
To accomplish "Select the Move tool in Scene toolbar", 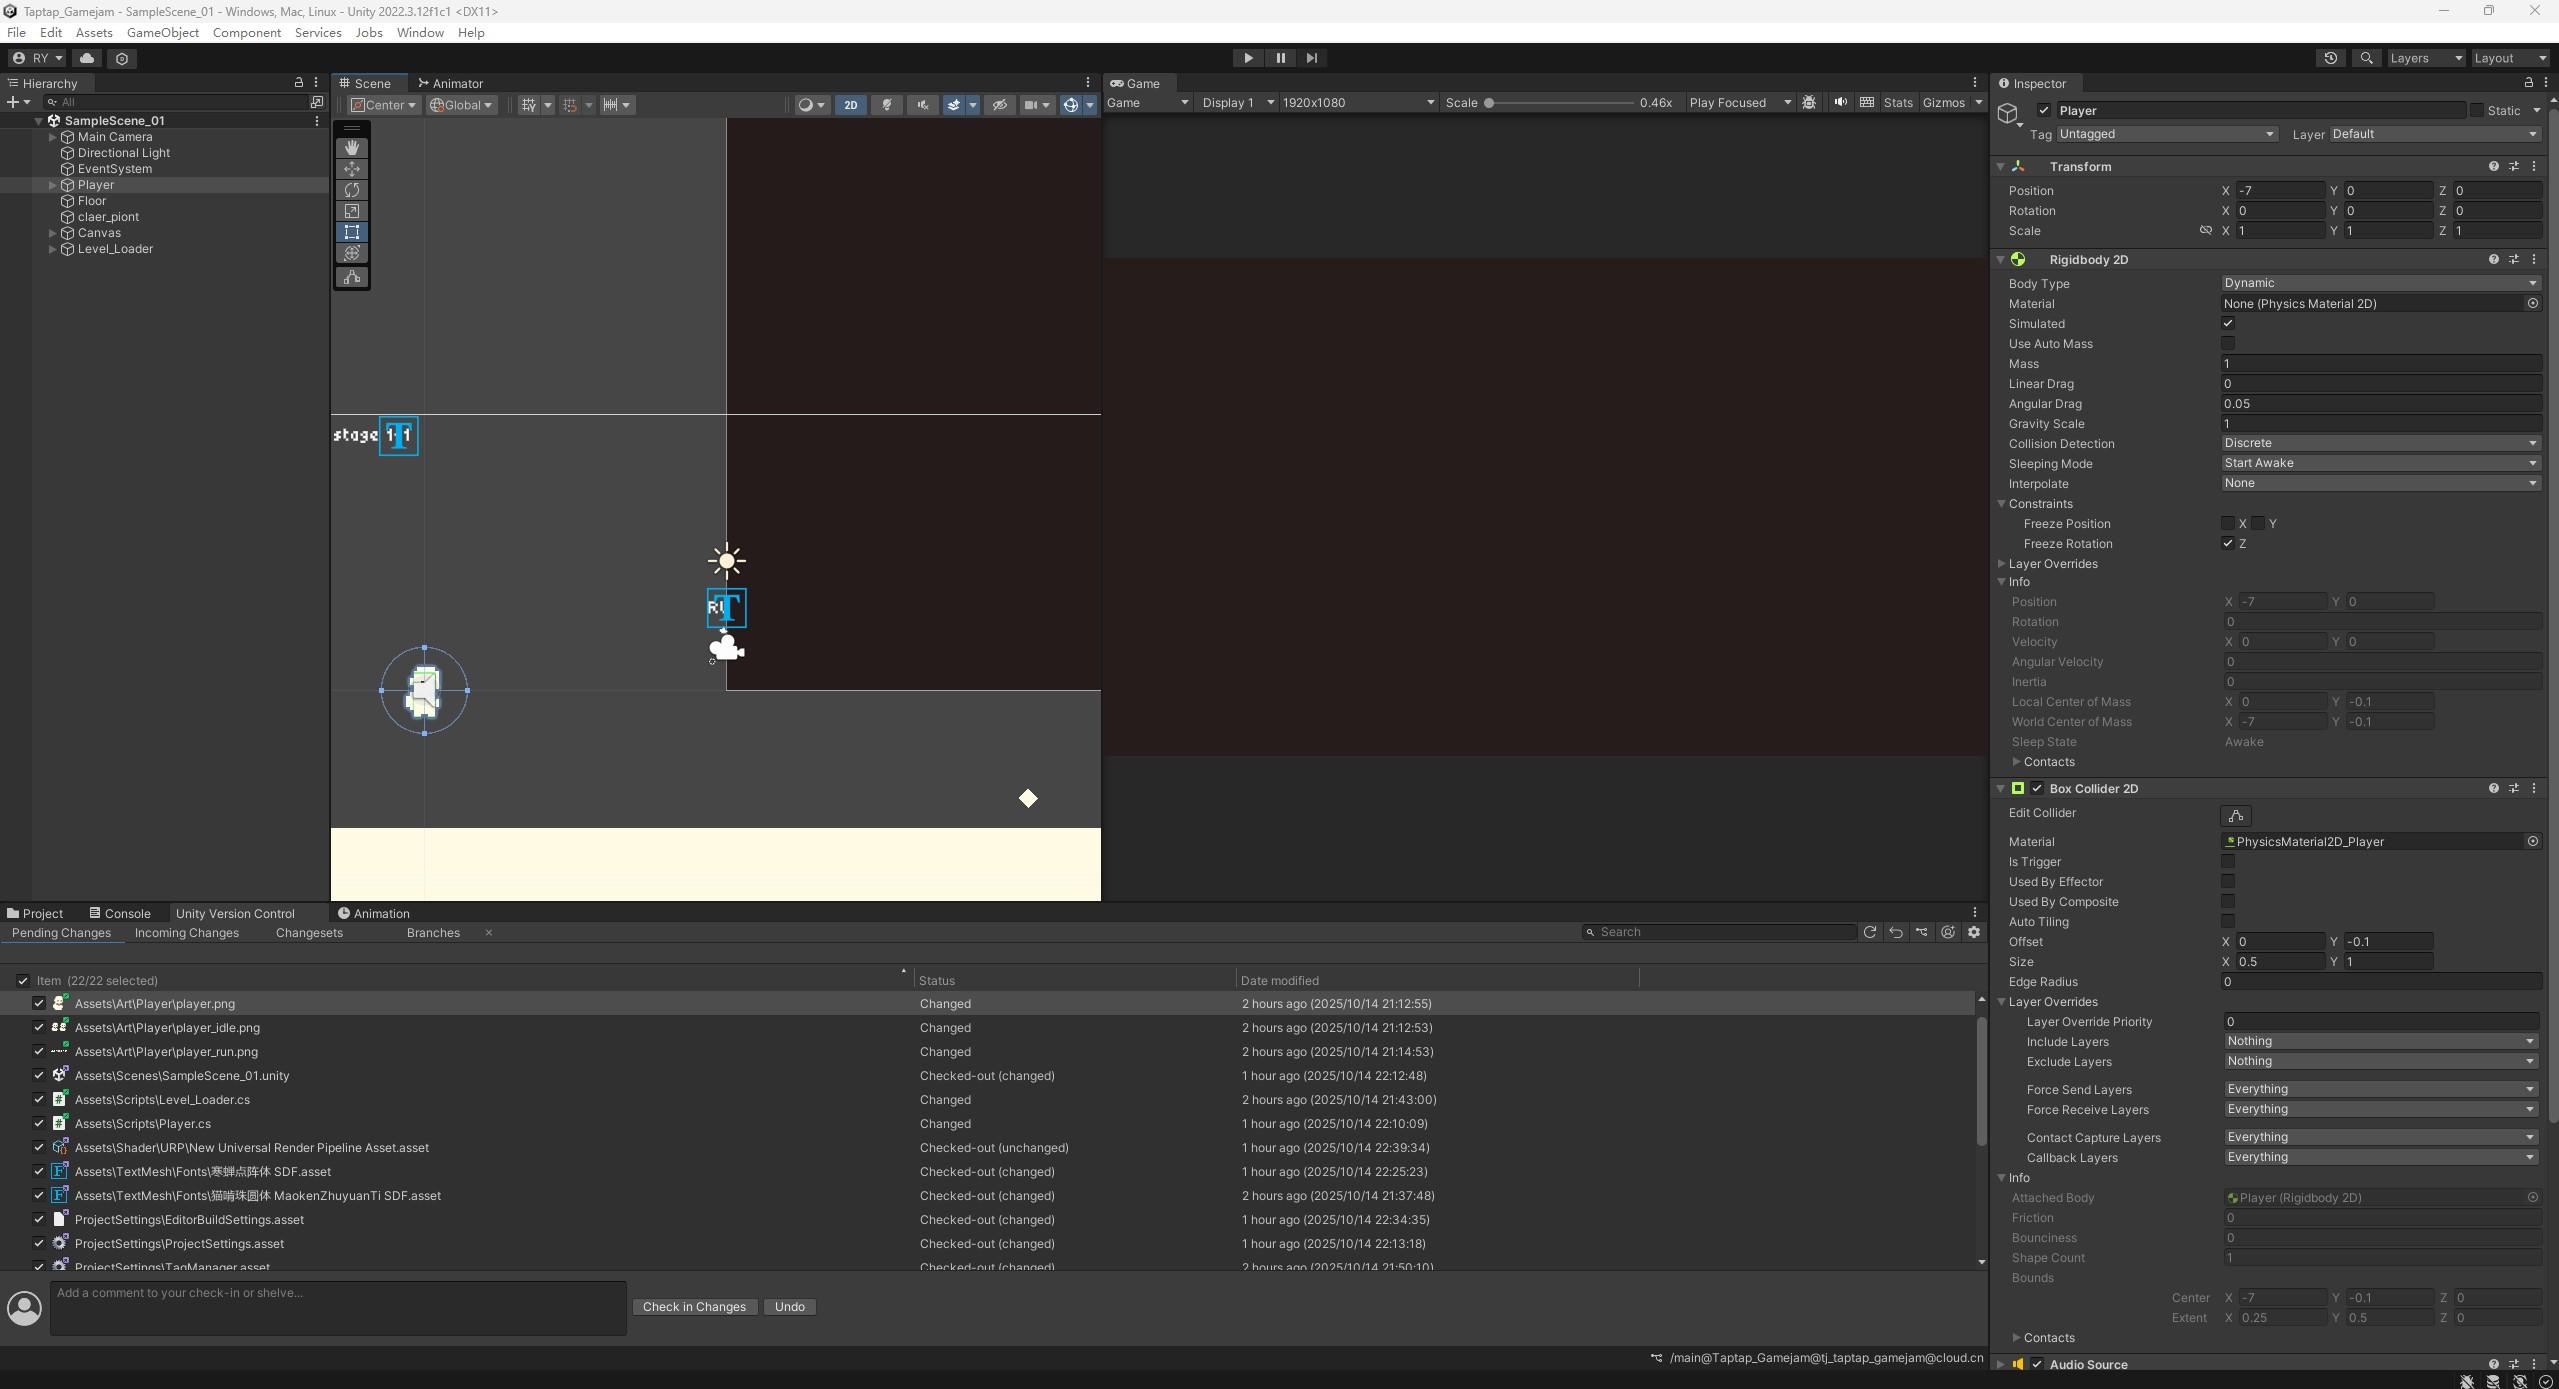I will click(351, 169).
